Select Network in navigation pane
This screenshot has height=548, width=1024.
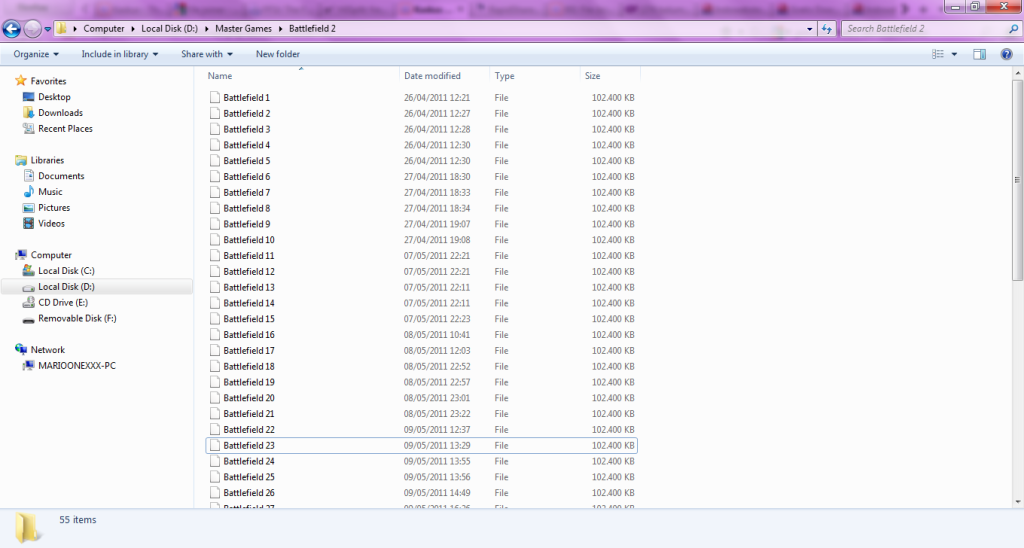[x=48, y=350]
